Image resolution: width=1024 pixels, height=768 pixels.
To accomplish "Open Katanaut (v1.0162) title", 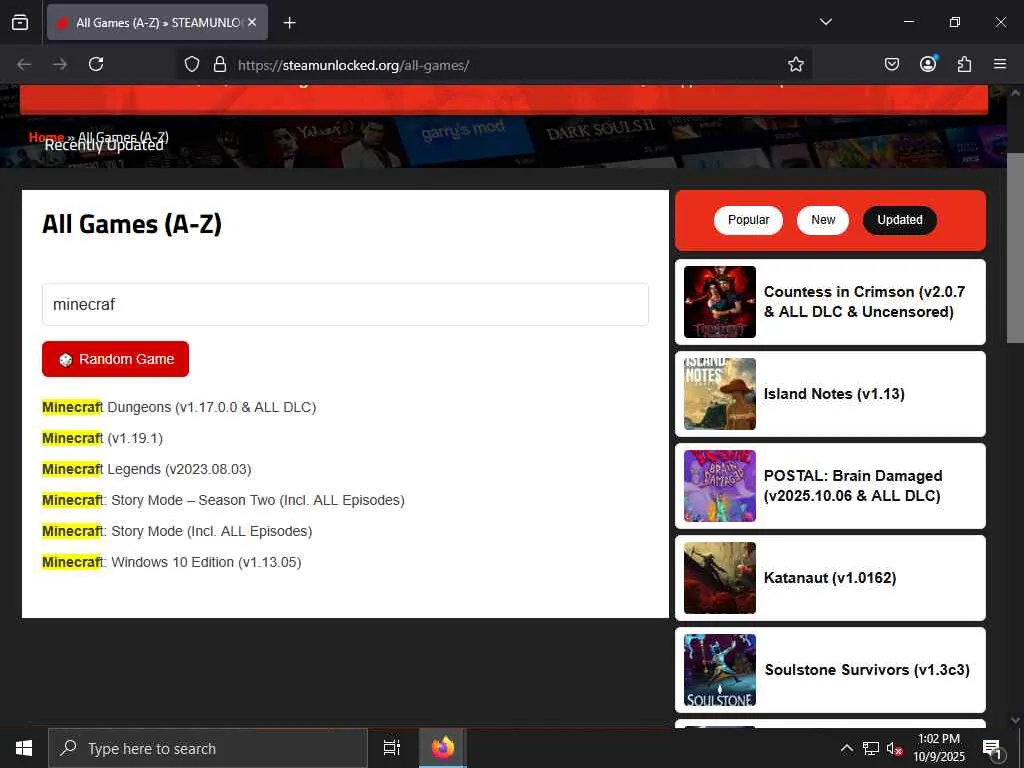I will coord(830,578).
